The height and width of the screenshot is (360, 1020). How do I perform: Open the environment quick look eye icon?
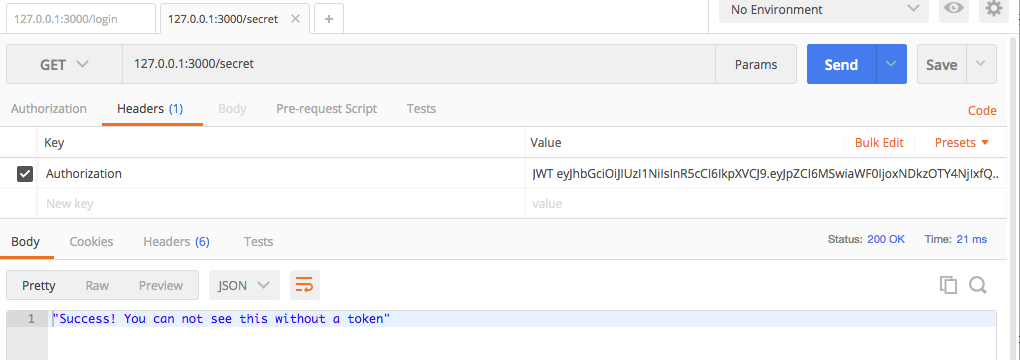pyautogui.click(x=954, y=9)
